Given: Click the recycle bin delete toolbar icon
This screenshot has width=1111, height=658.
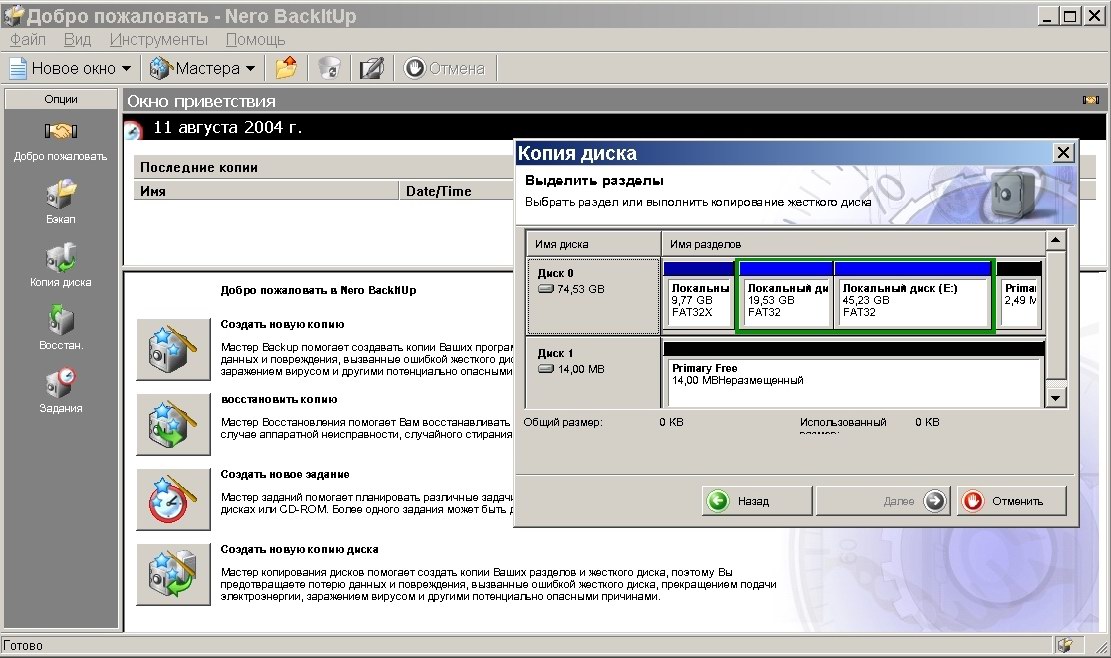Looking at the screenshot, I should point(329,68).
